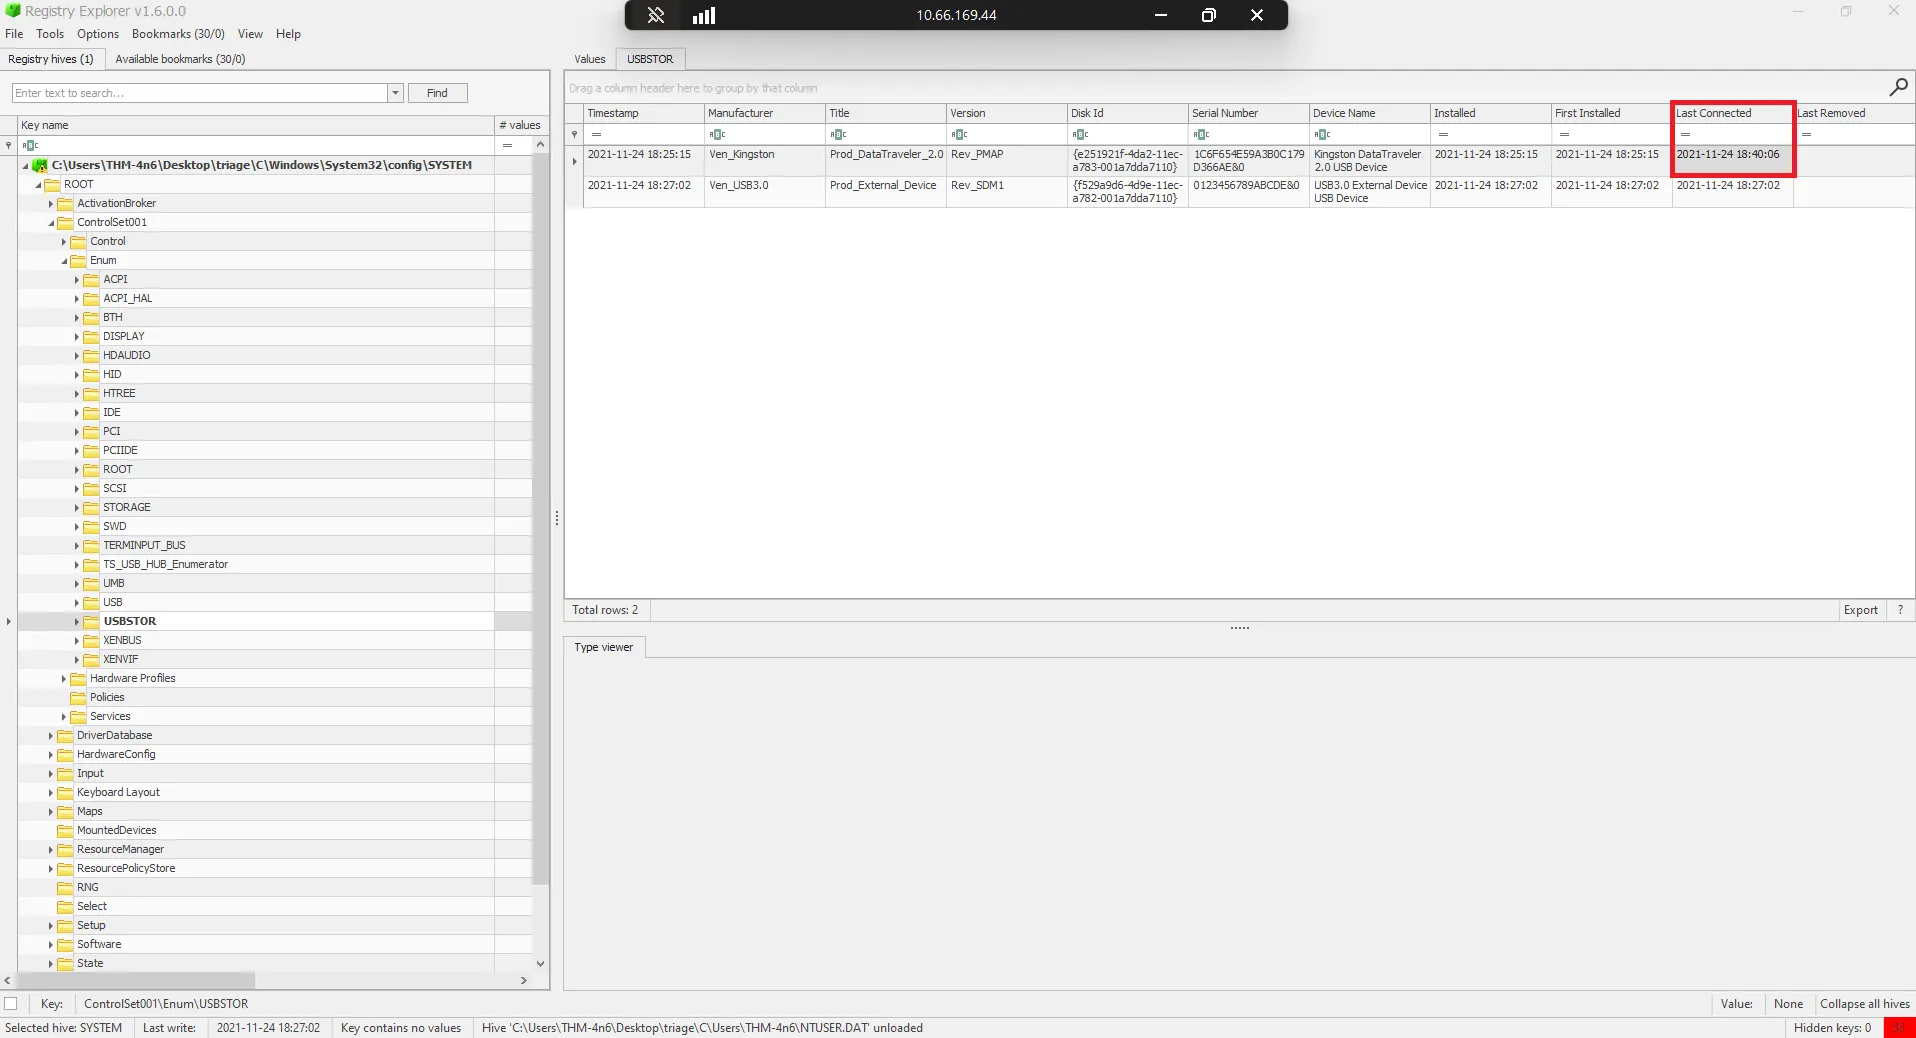The height and width of the screenshot is (1038, 1916).
Task: Open the Bookmarks (30/0) menu
Action: click(x=178, y=34)
